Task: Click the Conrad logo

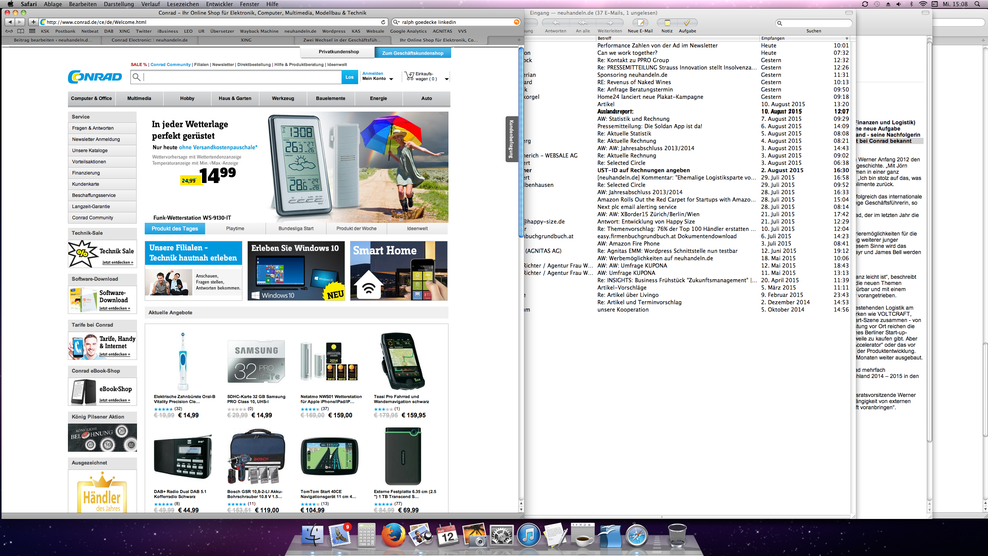Action: 95,77
